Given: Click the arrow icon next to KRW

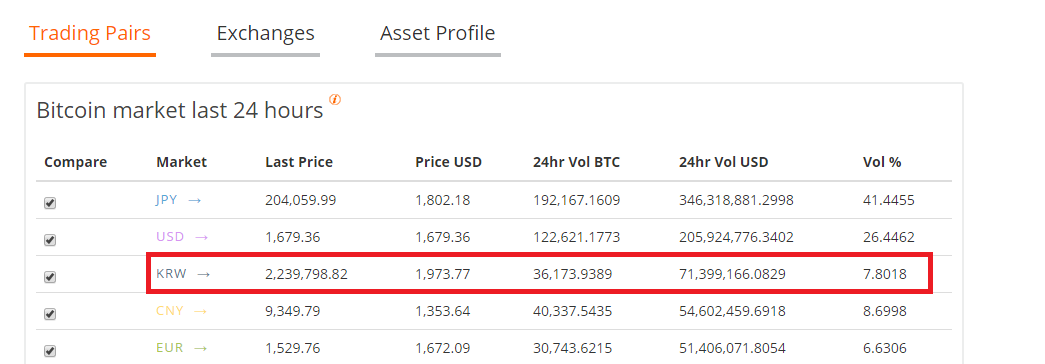Looking at the screenshot, I should [x=204, y=273].
